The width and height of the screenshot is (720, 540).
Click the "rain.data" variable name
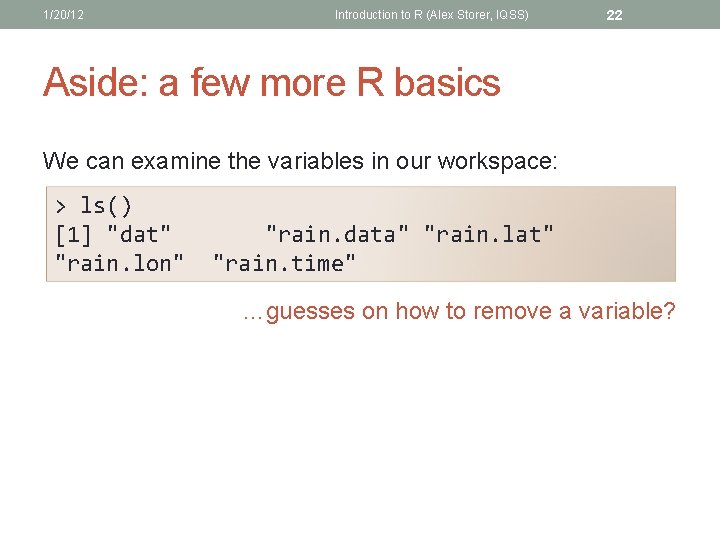point(337,234)
